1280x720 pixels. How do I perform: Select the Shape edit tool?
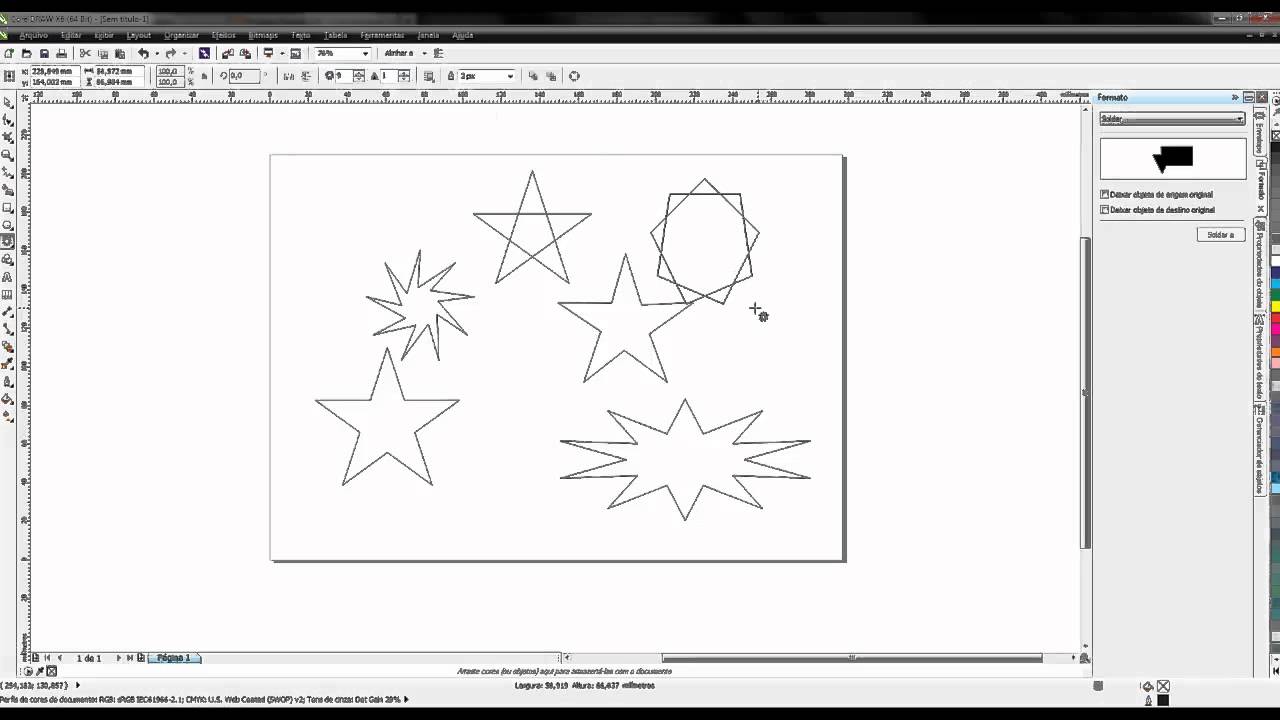[8, 119]
